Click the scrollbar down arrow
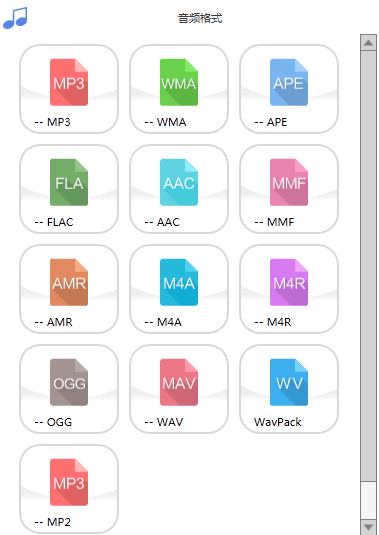 368,526
